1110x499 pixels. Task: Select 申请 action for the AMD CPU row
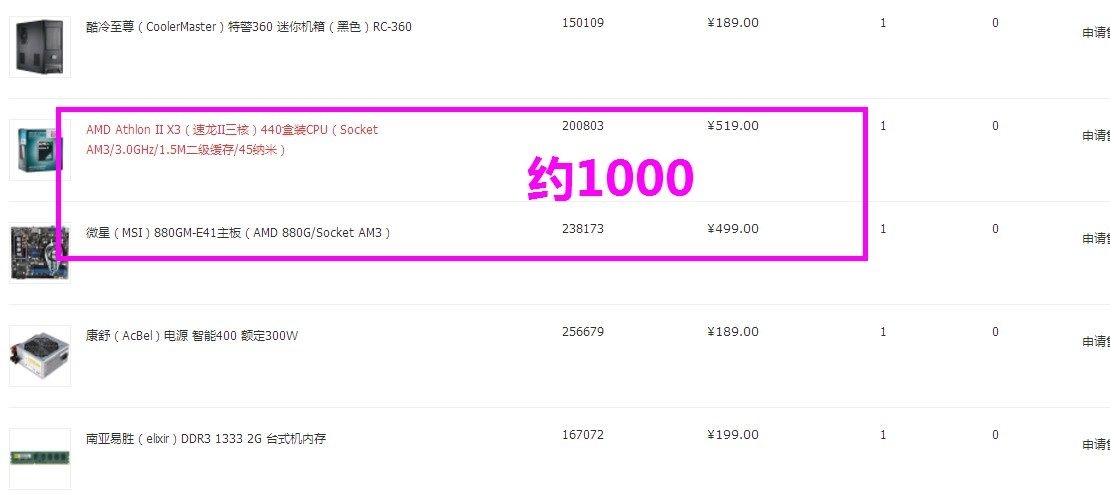1096,135
